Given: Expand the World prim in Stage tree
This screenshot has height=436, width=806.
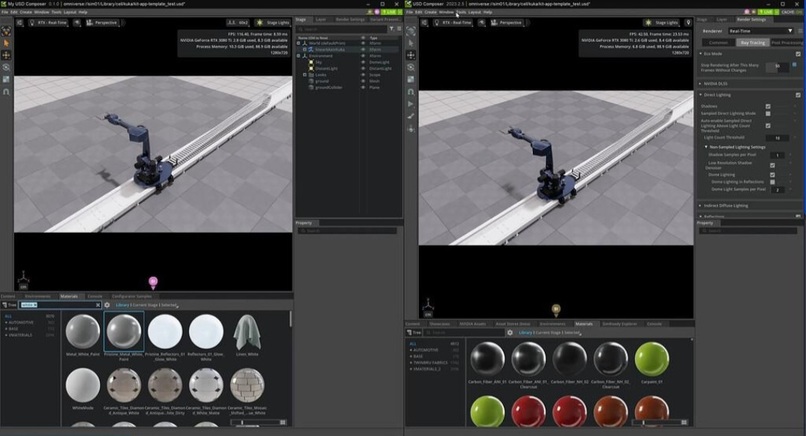Looking at the screenshot, I should tap(299, 43).
